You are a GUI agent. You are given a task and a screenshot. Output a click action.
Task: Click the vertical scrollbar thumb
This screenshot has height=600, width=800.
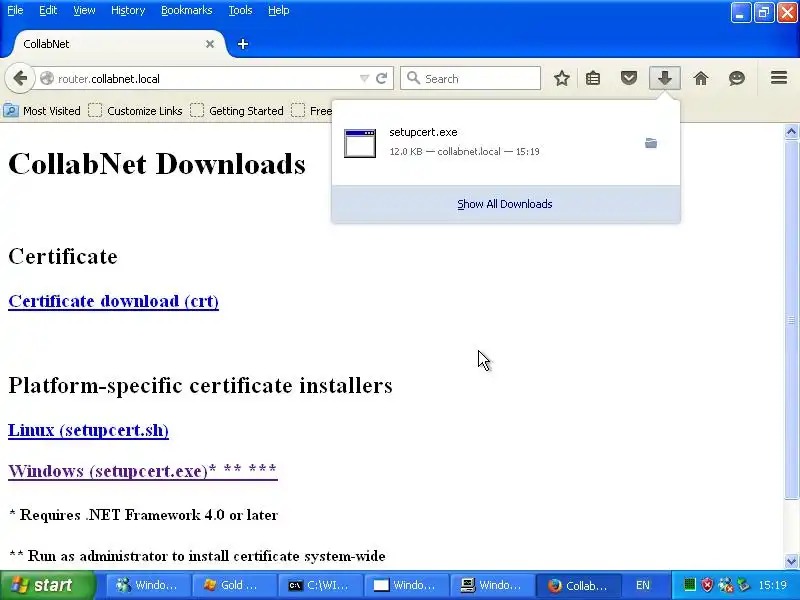click(791, 320)
